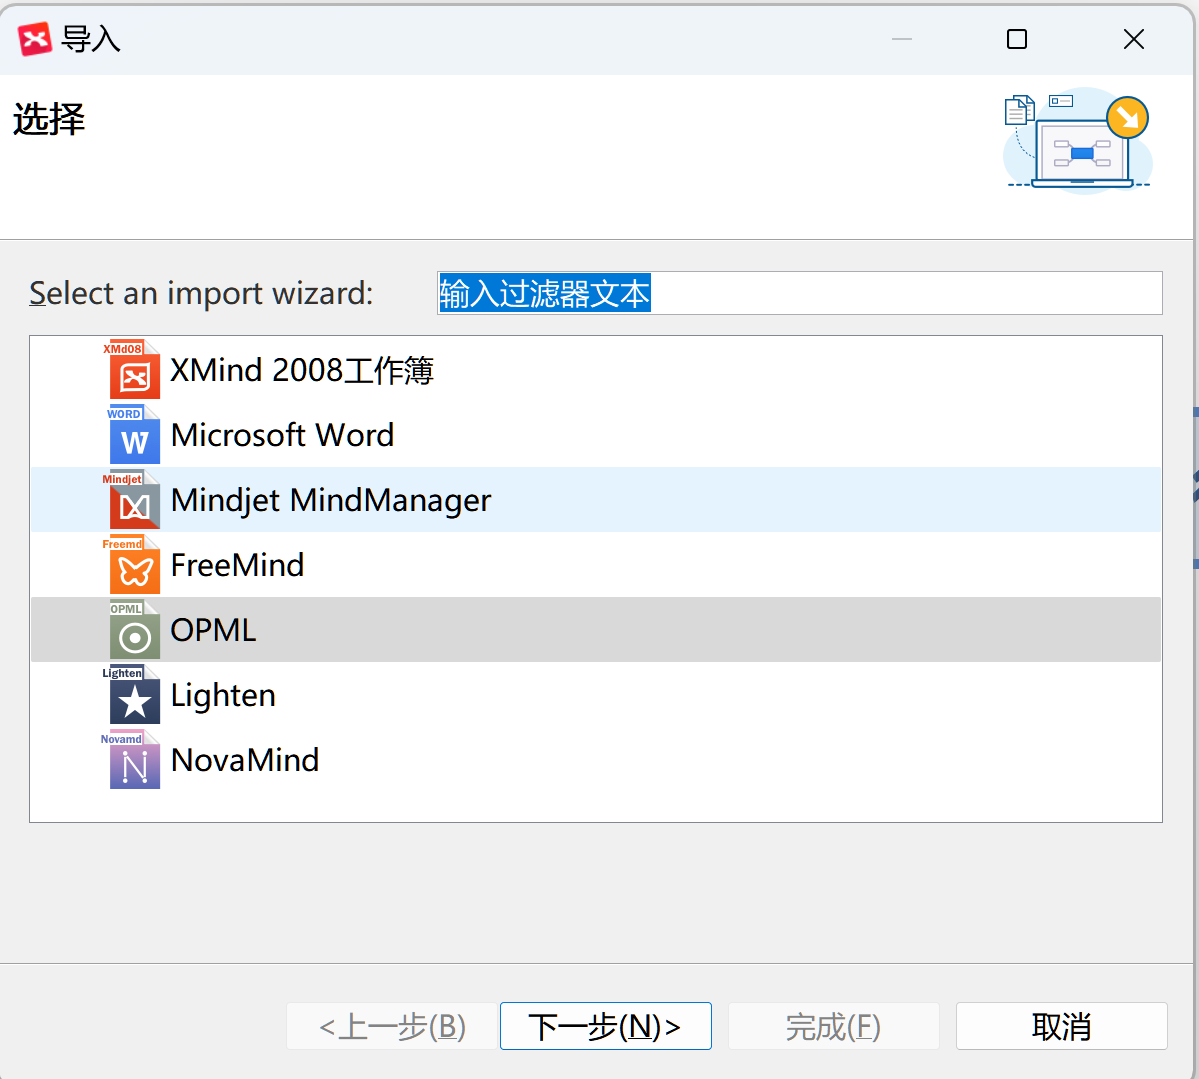This screenshot has width=1199, height=1079.
Task: Click the XMind logo in title bar
Action: pyautogui.click(x=34, y=38)
